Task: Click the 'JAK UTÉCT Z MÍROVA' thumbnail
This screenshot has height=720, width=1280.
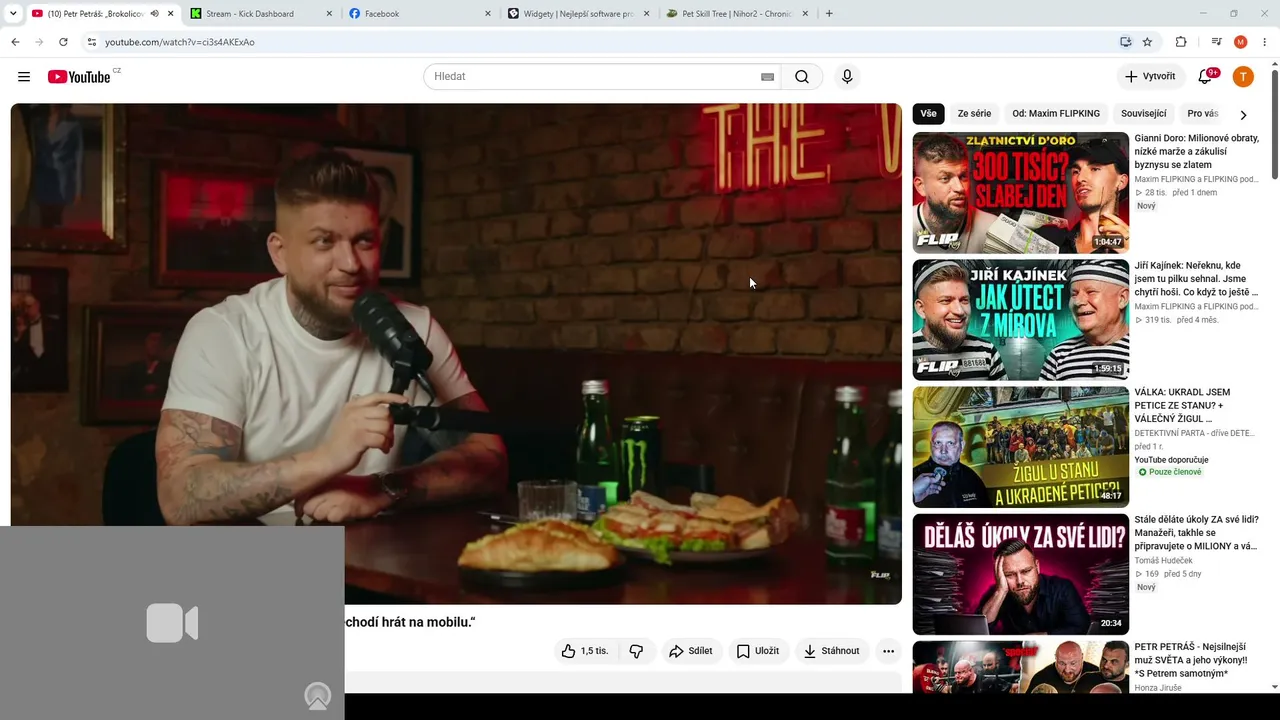Action: coord(1021,320)
